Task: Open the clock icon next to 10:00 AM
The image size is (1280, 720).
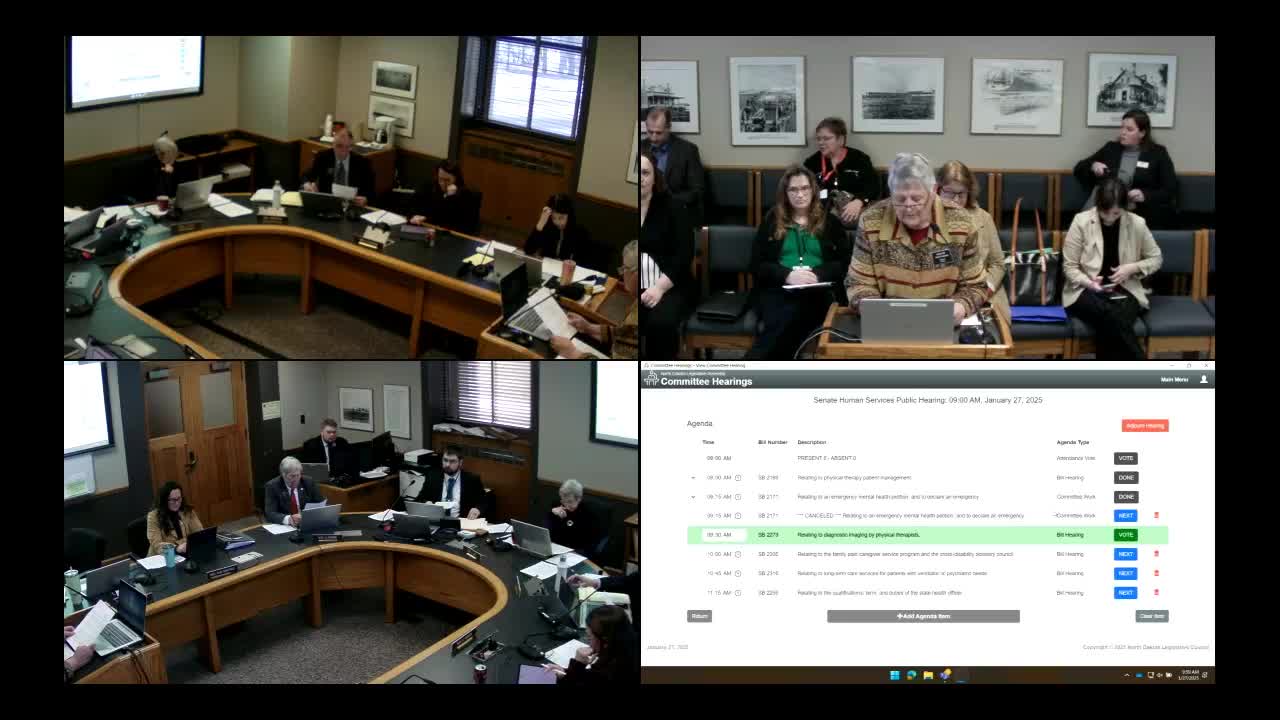Action: pos(738,554)
